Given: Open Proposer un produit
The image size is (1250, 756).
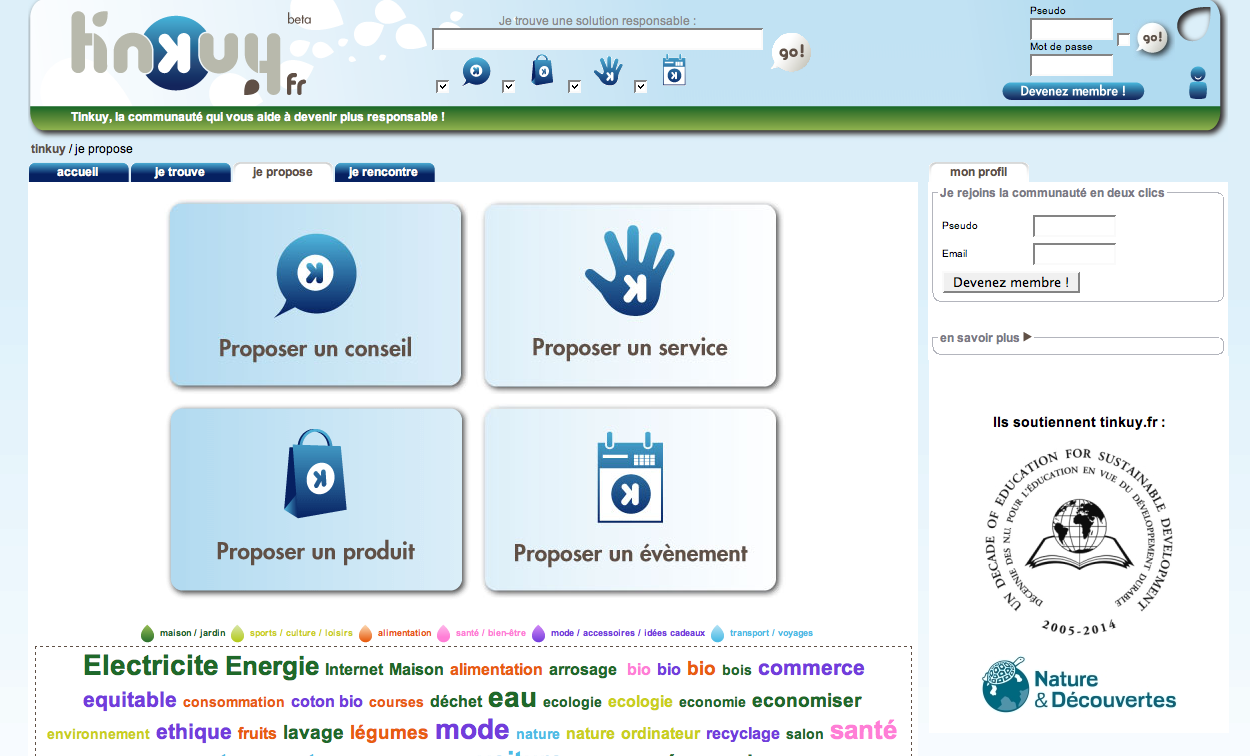Looking at the screenshot, I should pyautogui.click(x=316, y=499).
